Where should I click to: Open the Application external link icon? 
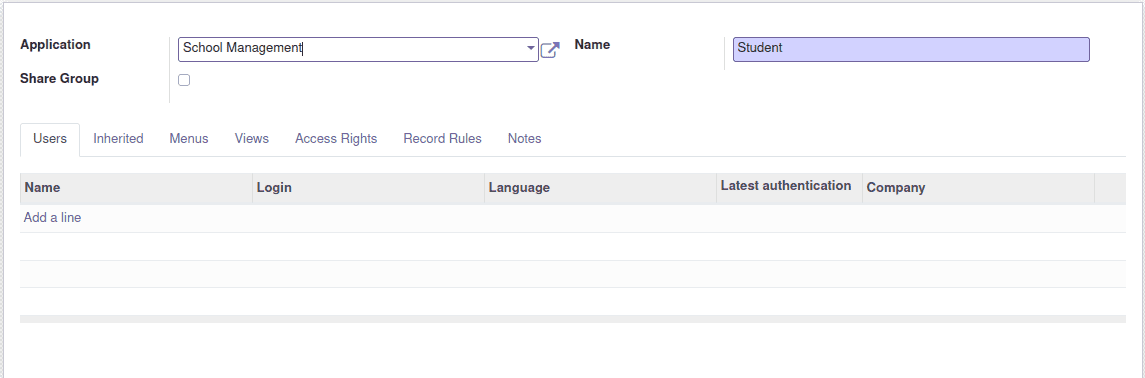(x=550, y=50)
